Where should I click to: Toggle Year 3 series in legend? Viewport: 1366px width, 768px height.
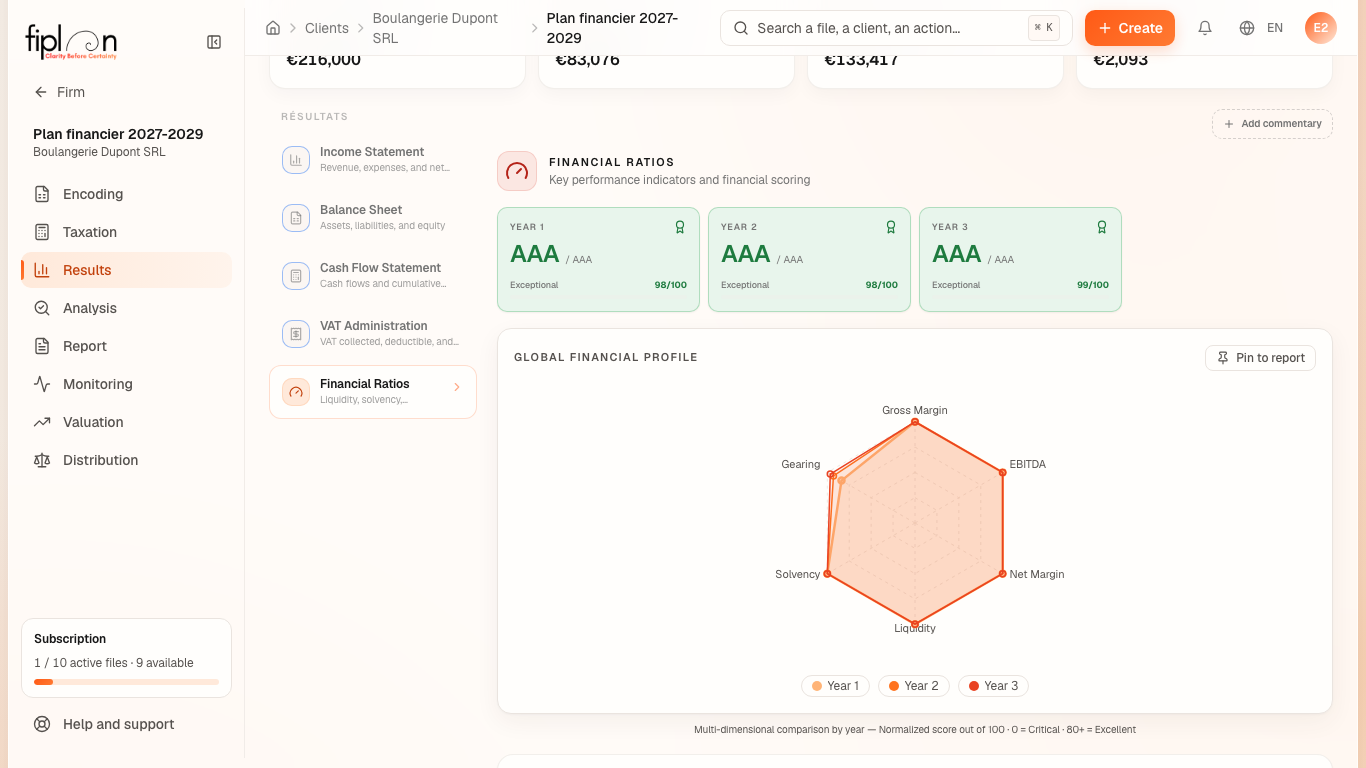point(994,686)
